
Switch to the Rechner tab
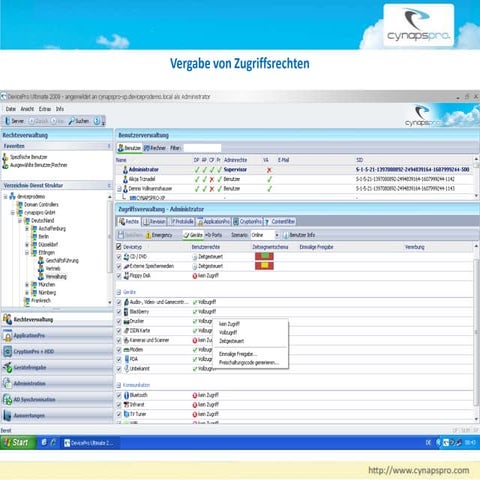[155, 148]
